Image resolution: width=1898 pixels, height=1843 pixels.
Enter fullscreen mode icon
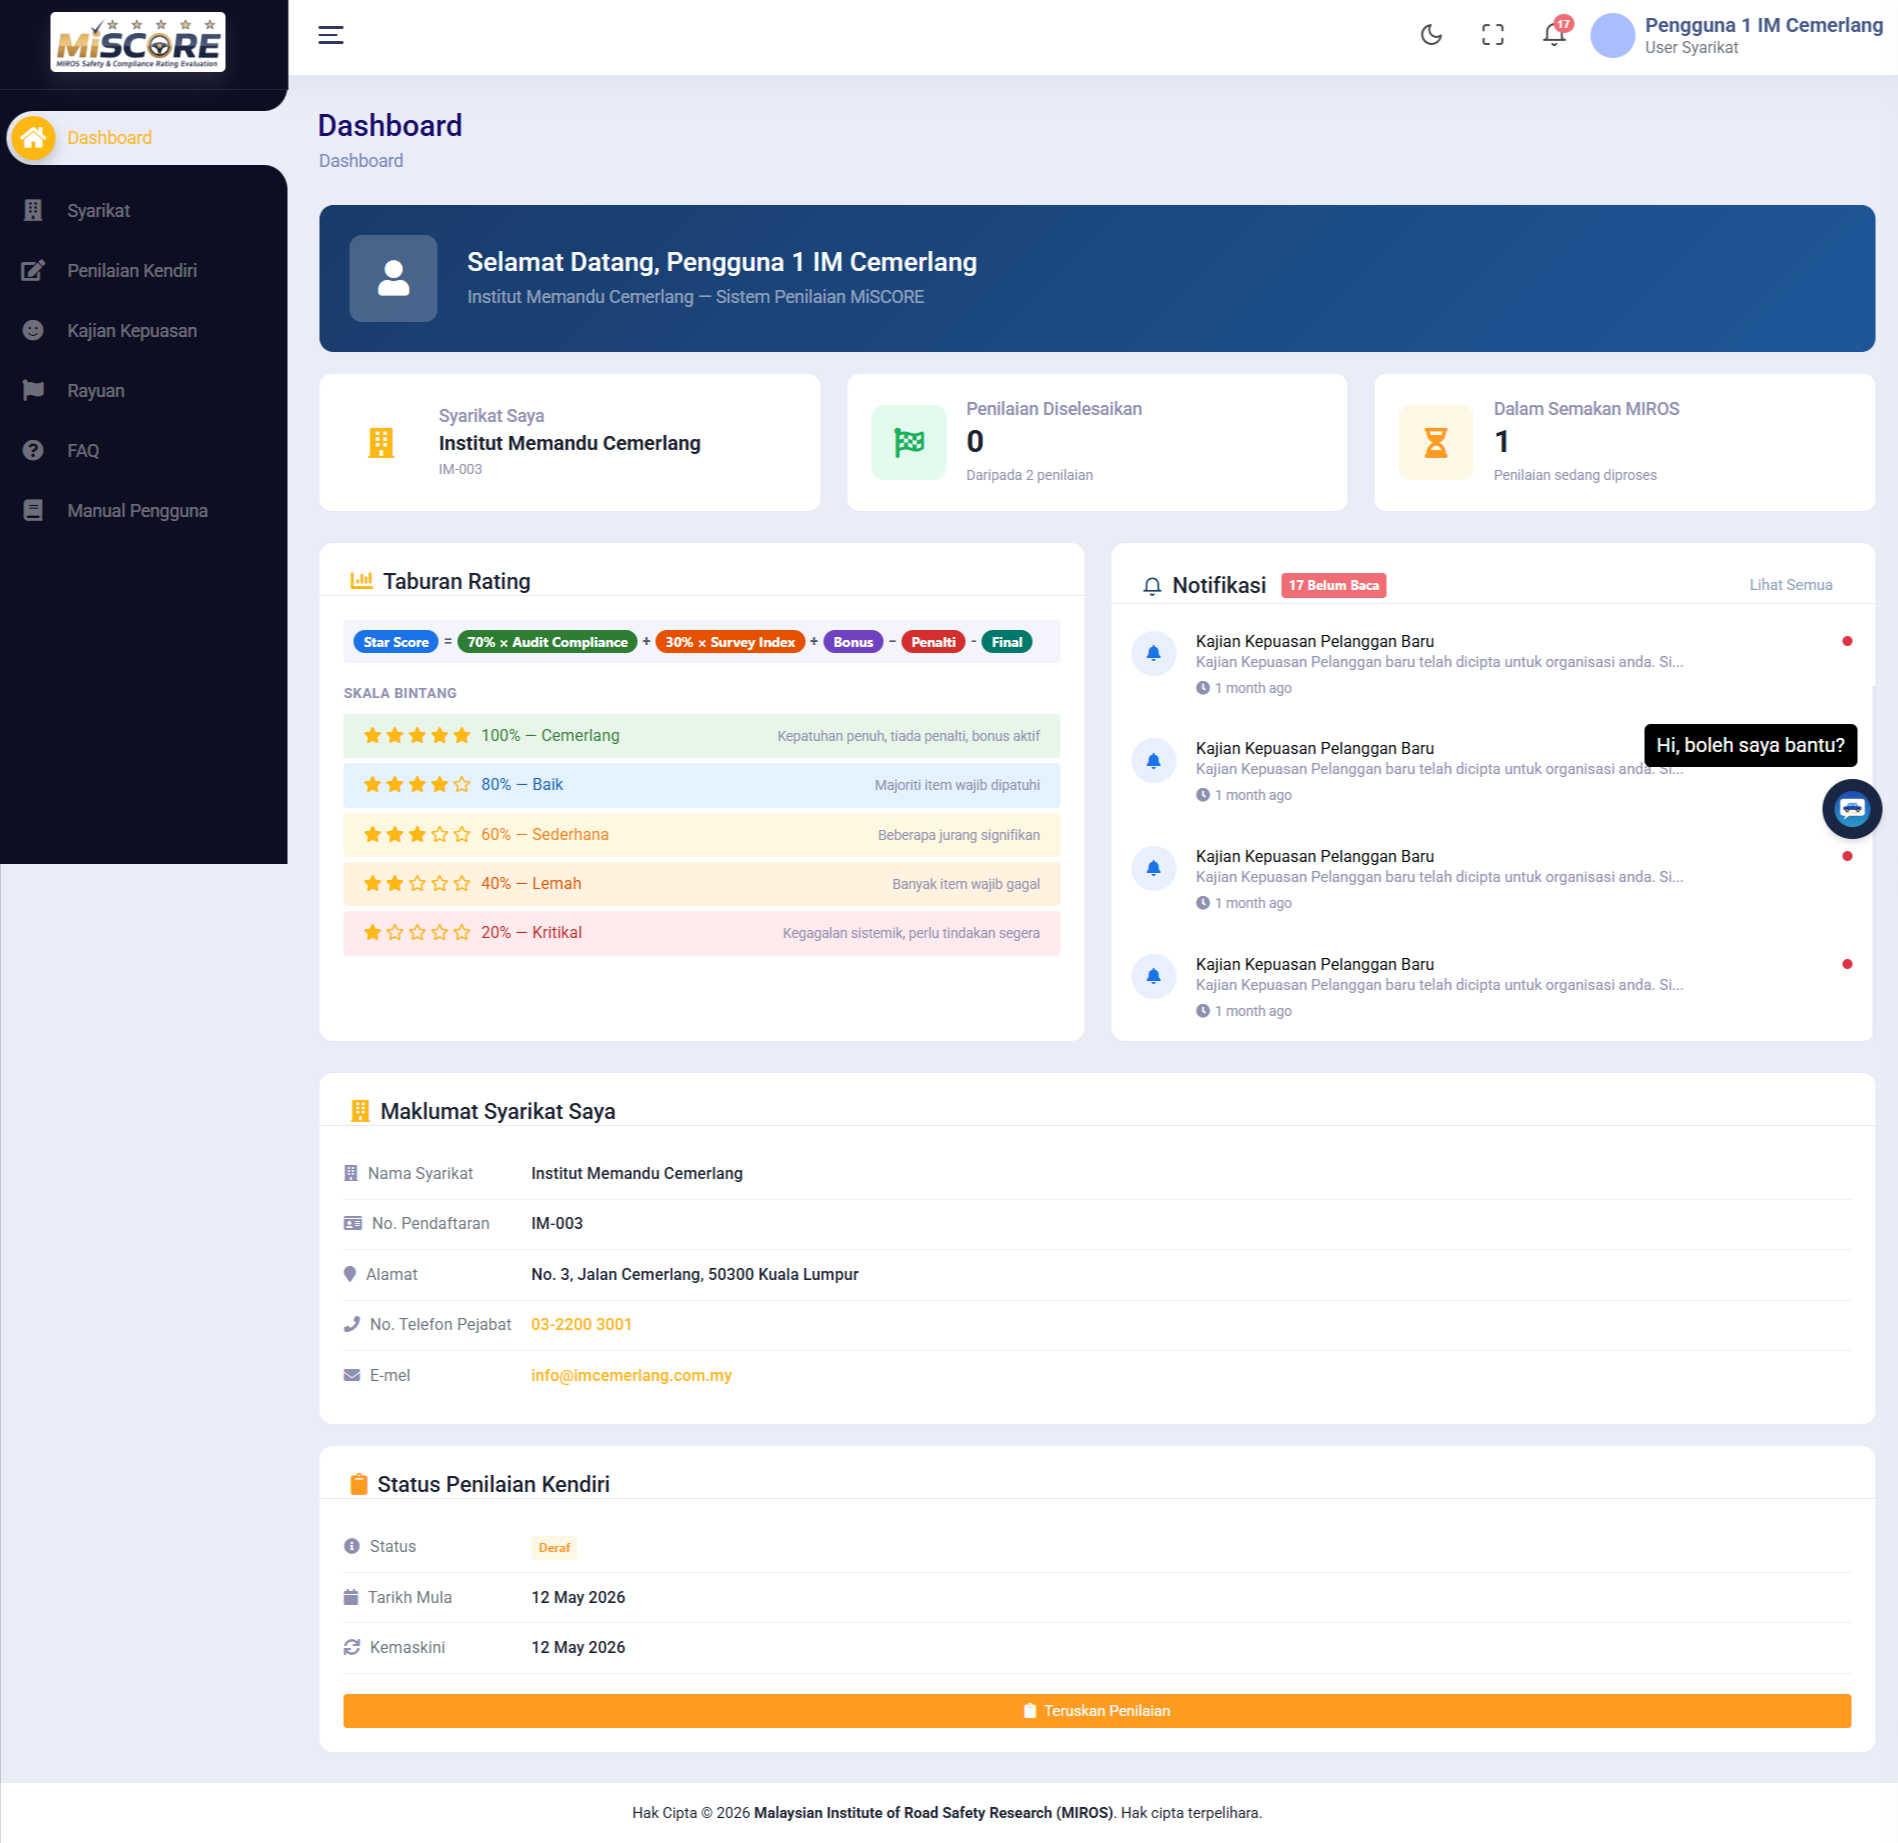(1493, 35)
